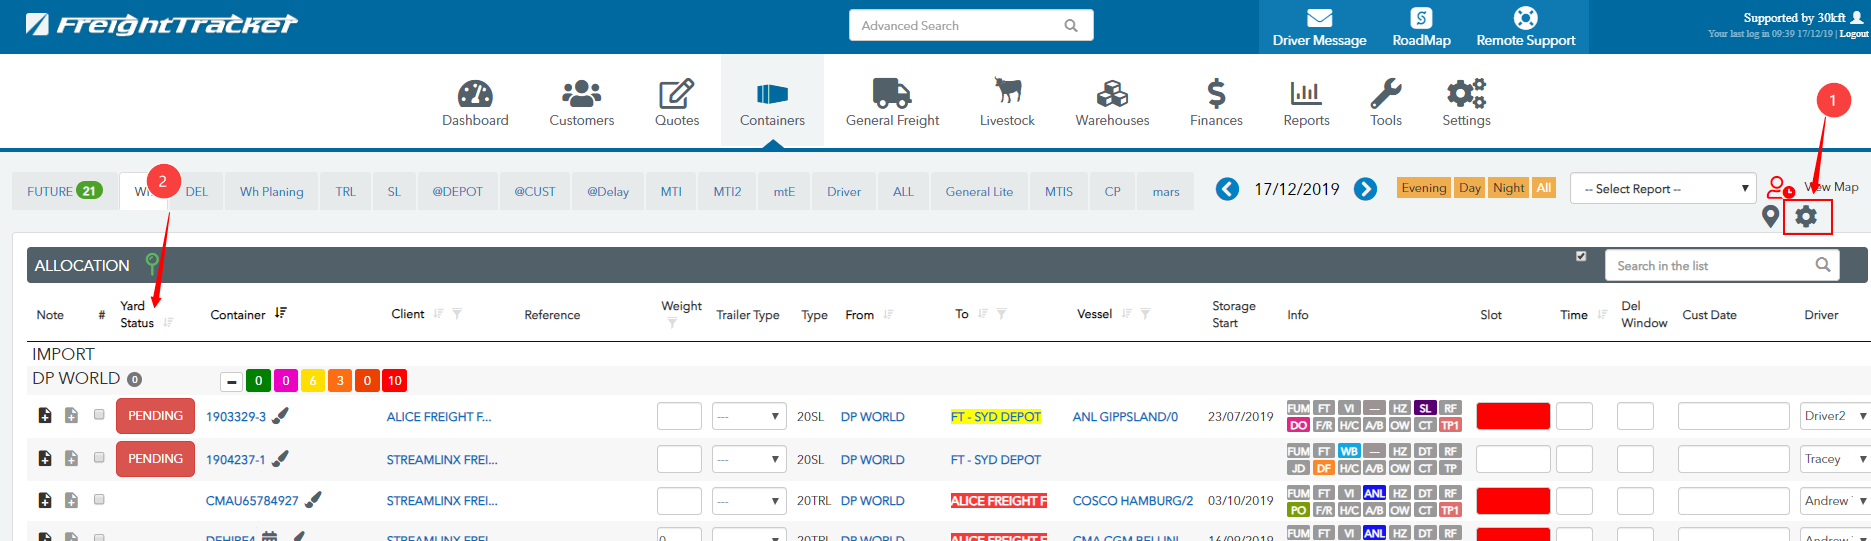1871x541 pixels.
Task: Click the yellow 6 count badge
Action: (313, 381)
